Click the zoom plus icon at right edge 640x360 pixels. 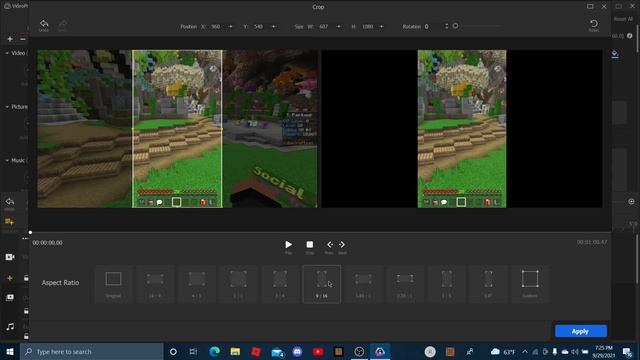point(631,202)
